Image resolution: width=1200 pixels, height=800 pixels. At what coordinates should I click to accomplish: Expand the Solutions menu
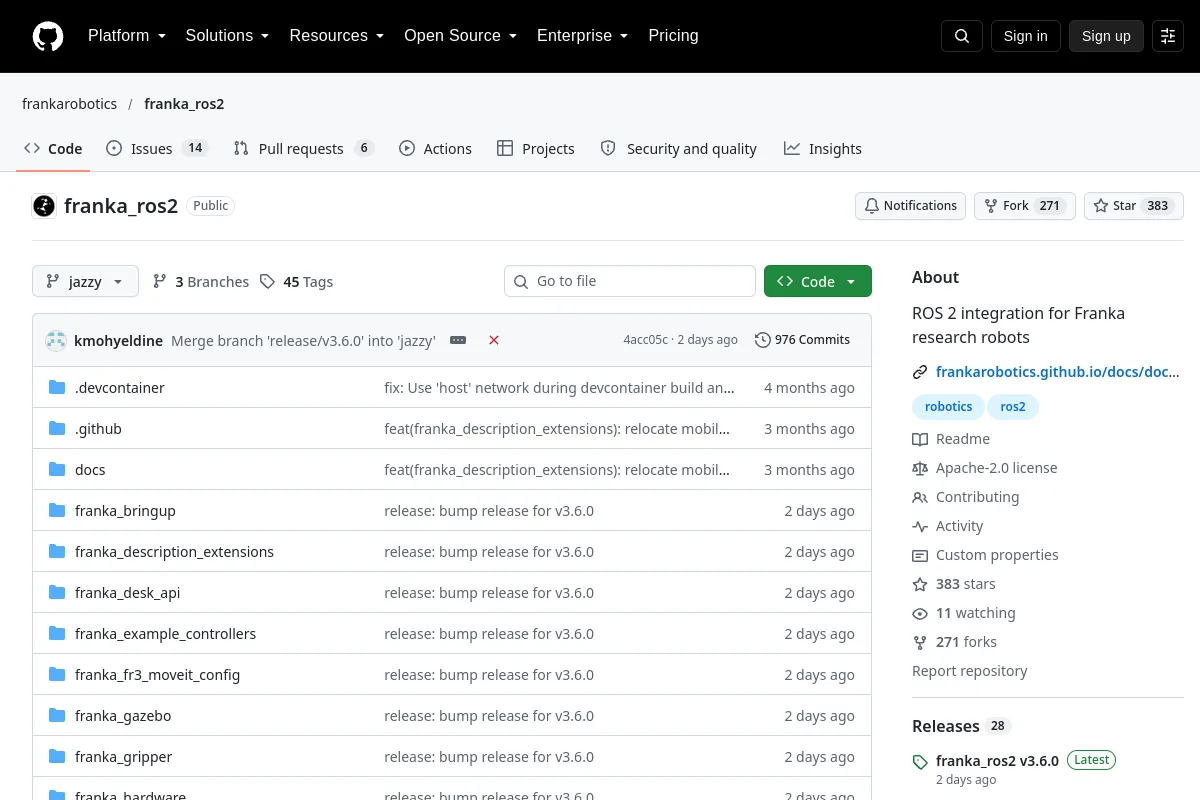227,36
